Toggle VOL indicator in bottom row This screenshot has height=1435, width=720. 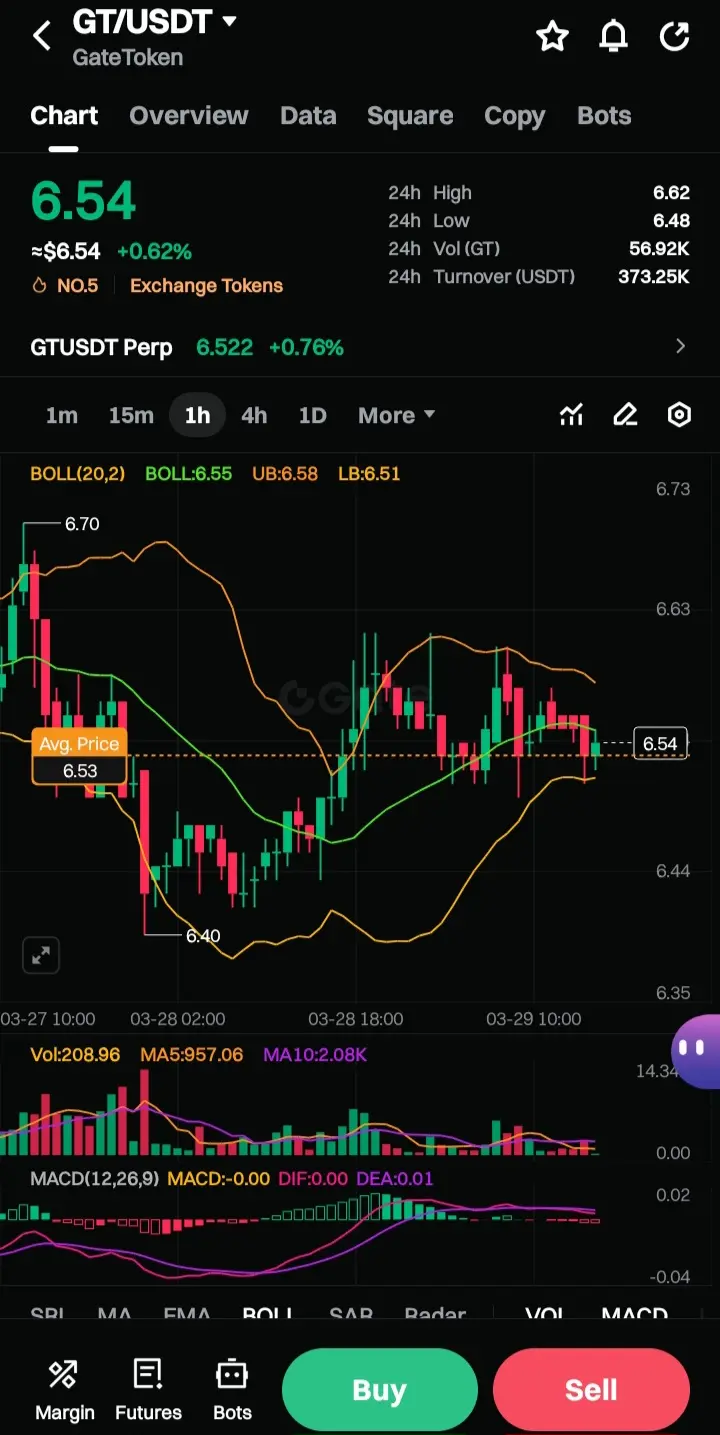pos(546,1314)
